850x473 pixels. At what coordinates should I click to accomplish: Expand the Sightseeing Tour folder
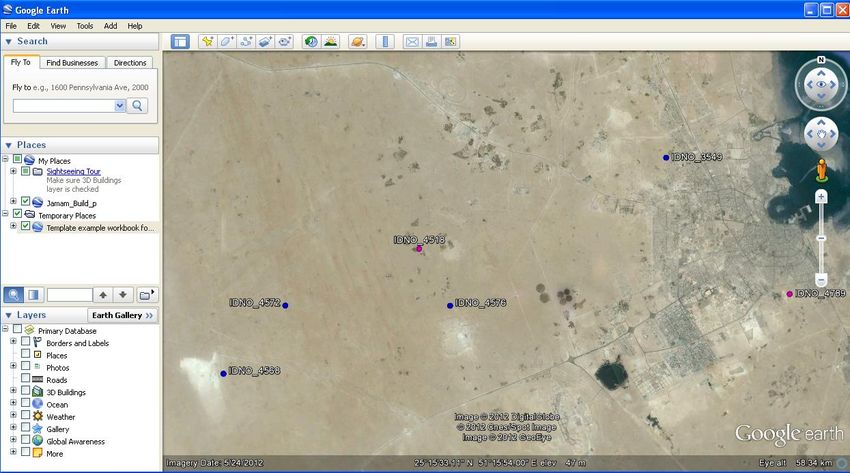pos(14,171)
